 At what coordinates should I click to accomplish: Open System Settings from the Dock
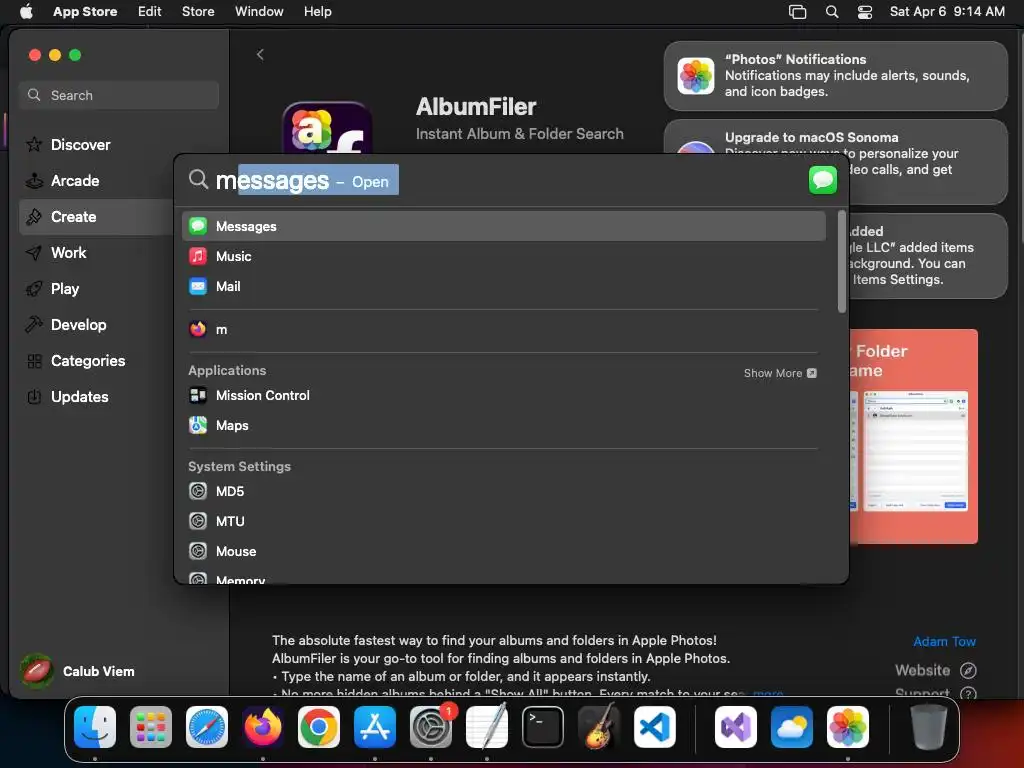tap(431, 727)
